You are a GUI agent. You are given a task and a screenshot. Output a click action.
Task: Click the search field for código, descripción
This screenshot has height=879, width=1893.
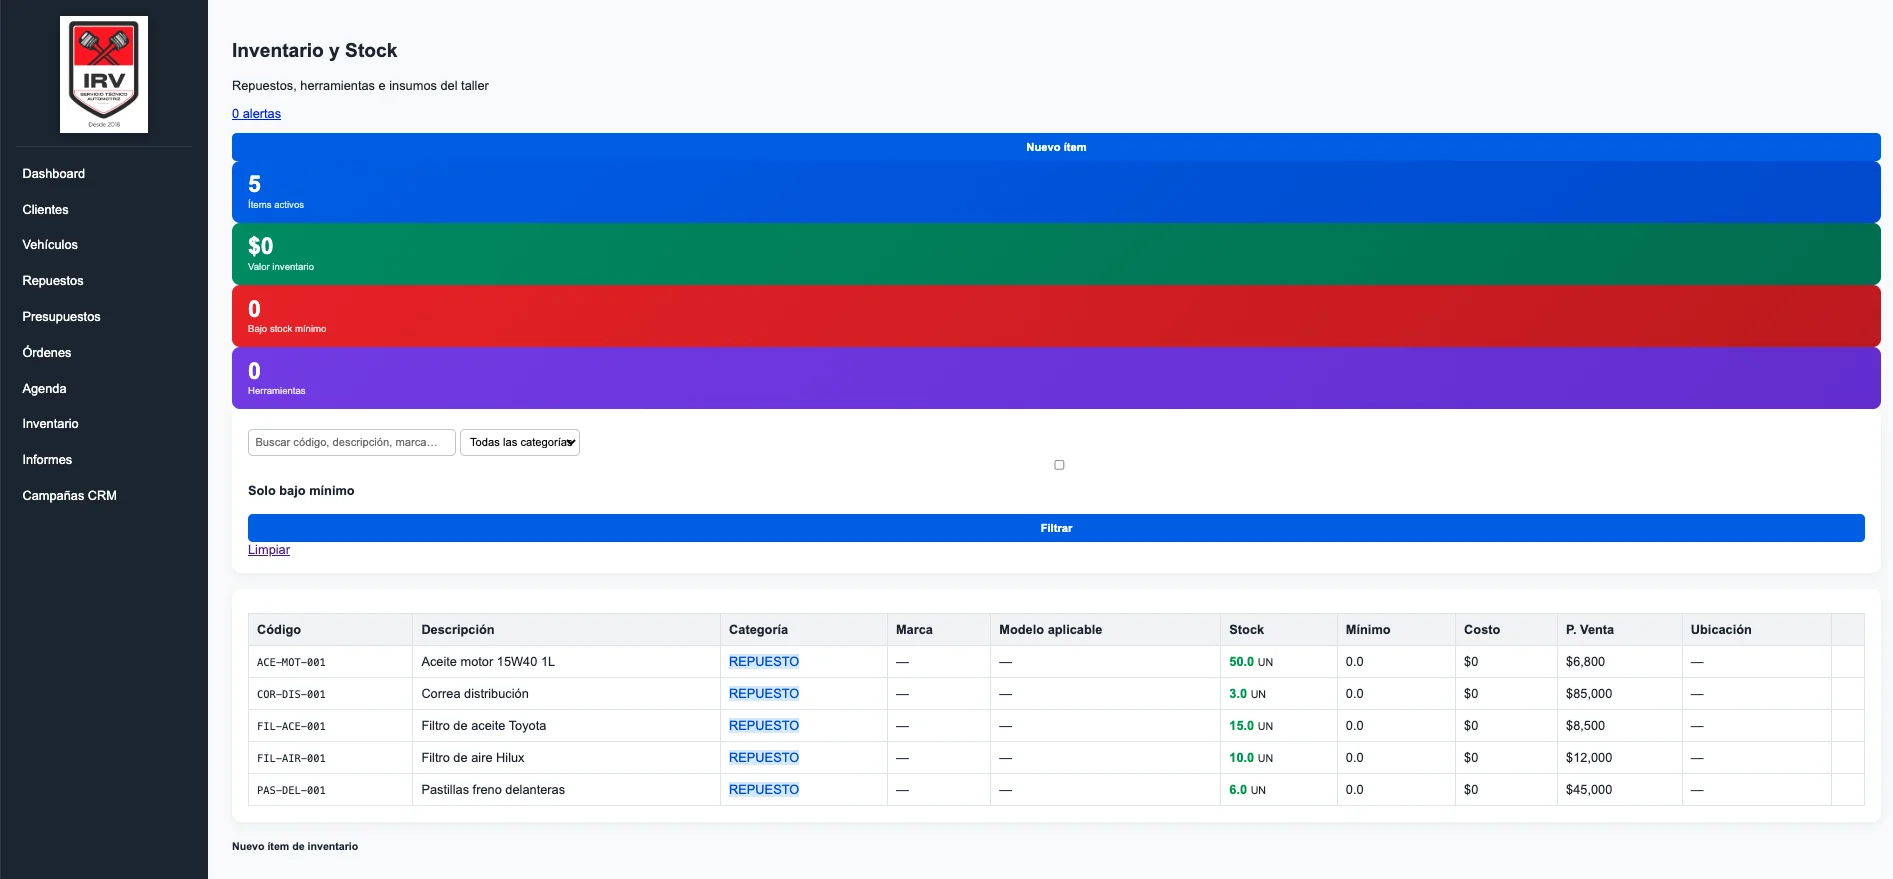(352, 442)
